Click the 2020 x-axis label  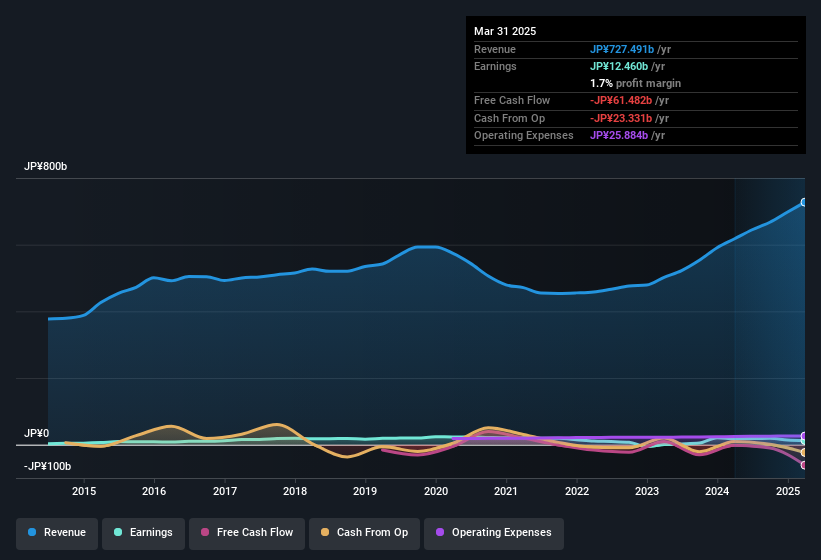436,491
